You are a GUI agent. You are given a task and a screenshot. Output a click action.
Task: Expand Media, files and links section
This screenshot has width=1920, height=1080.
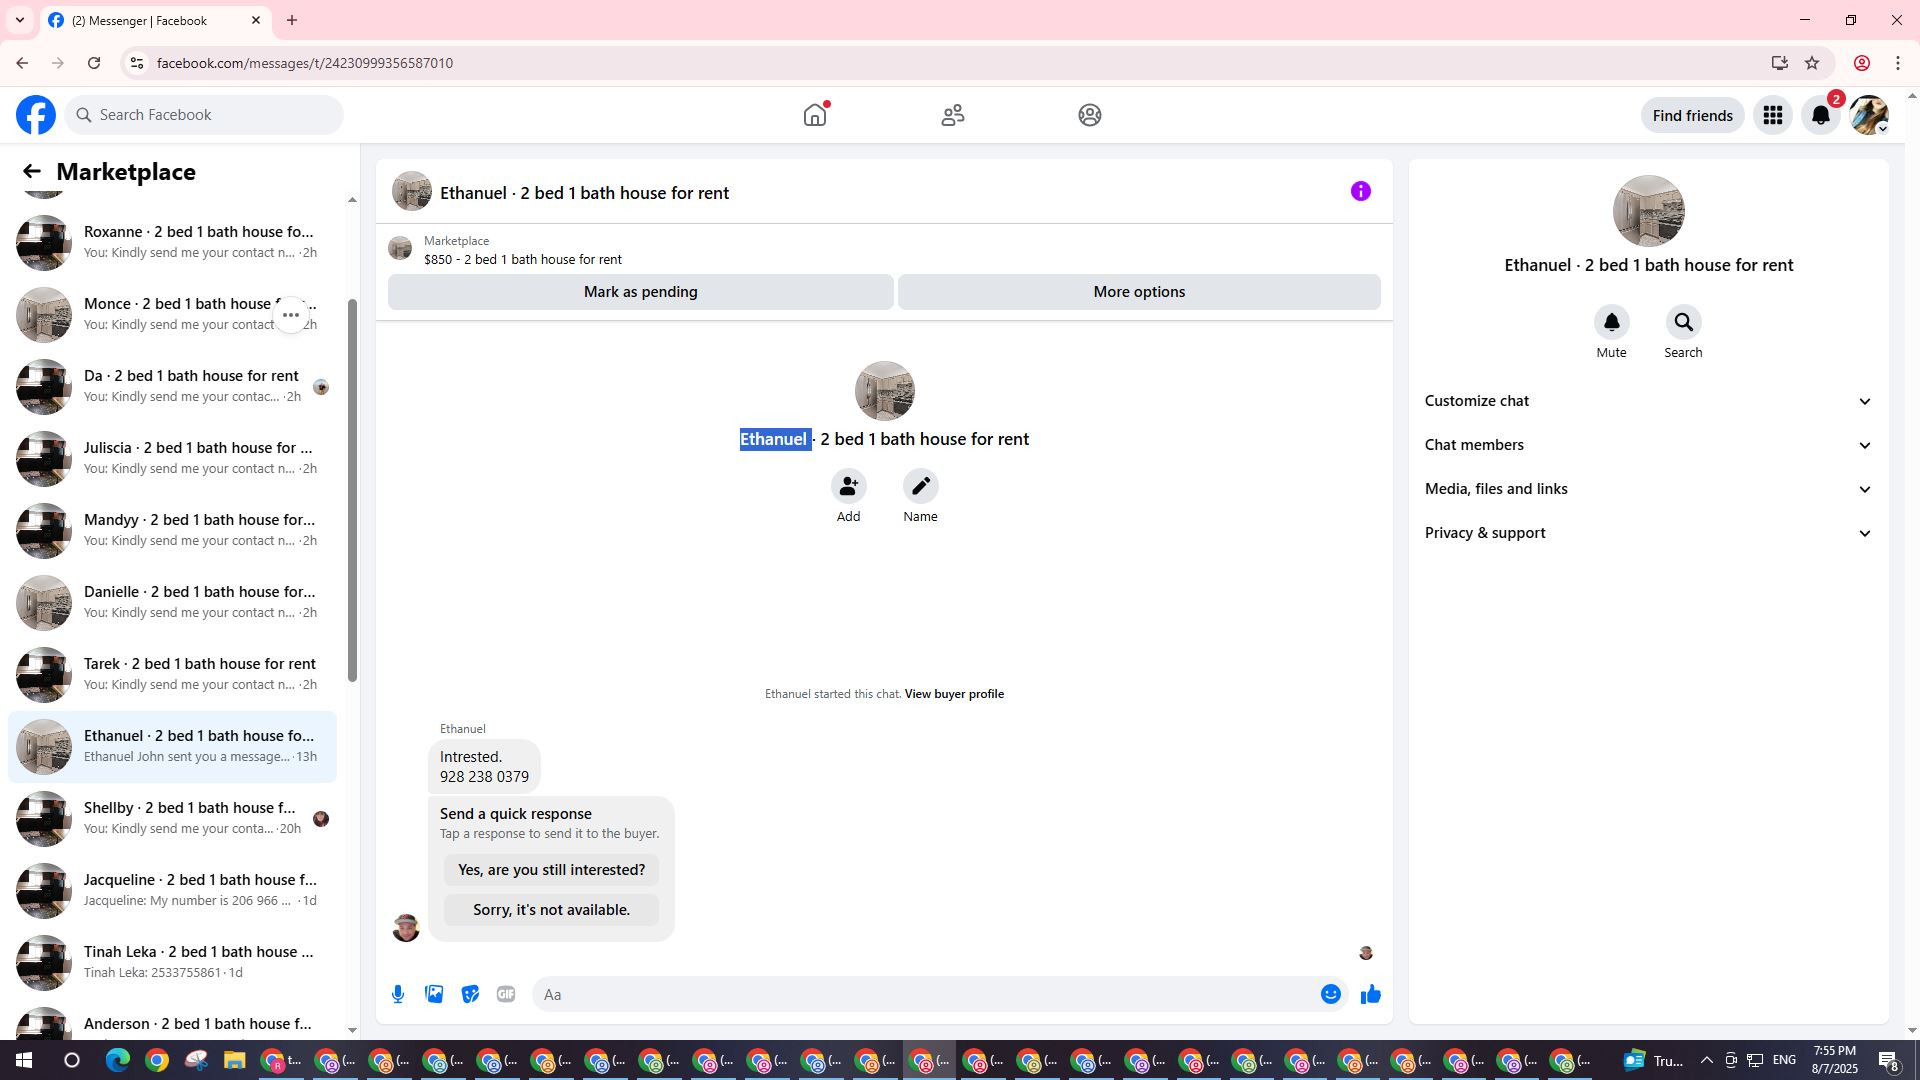tap(1648, 489)
